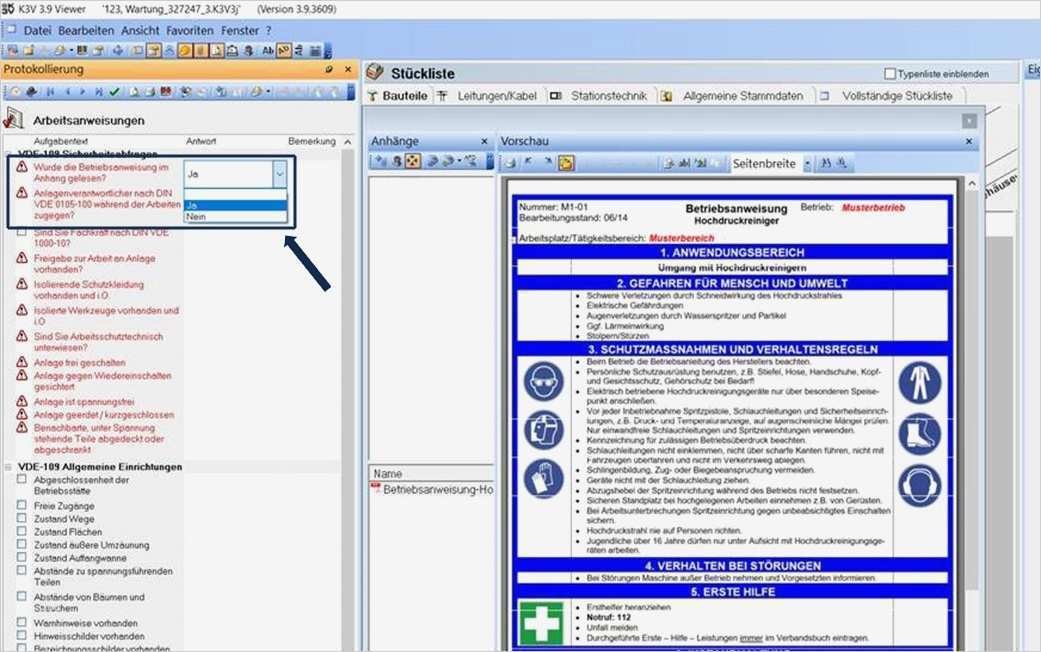Jump to first record in Protokollierung toolbar
The height and width of the screenshot is (652, 1041).
50,92
